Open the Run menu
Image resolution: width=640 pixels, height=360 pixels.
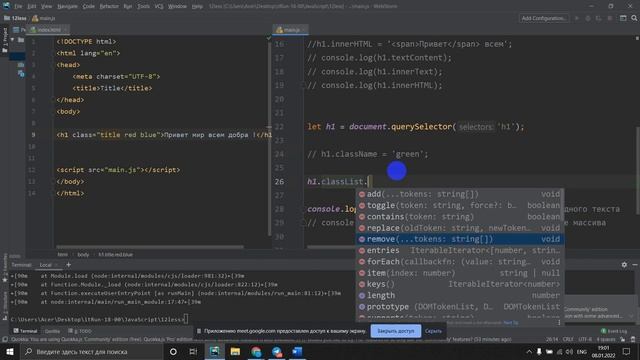click(x=128, y=6)
